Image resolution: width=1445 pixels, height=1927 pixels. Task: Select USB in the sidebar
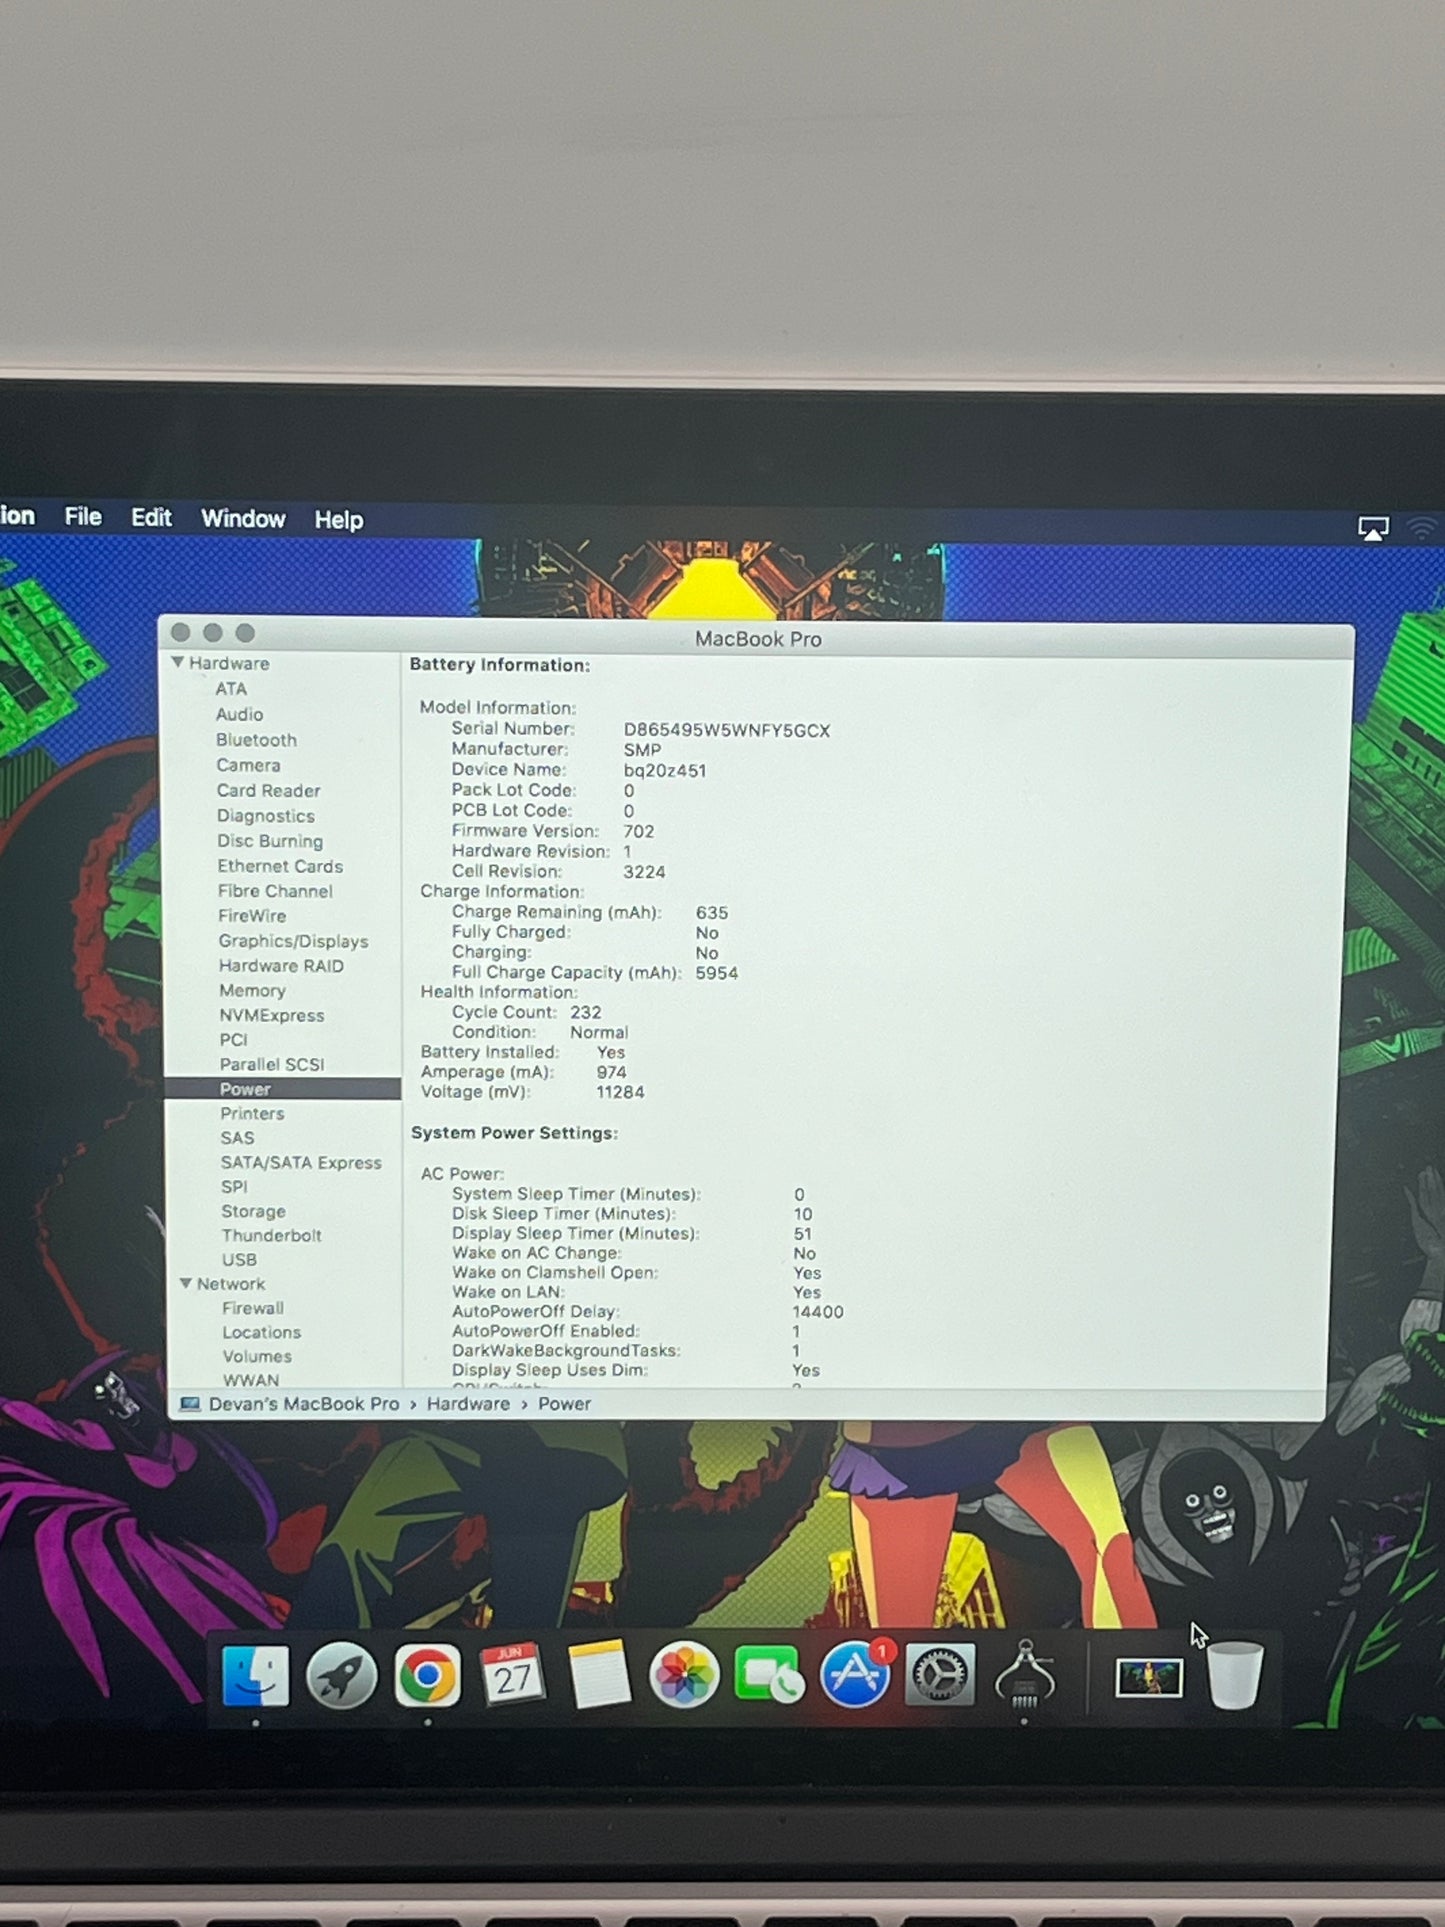239,1260
